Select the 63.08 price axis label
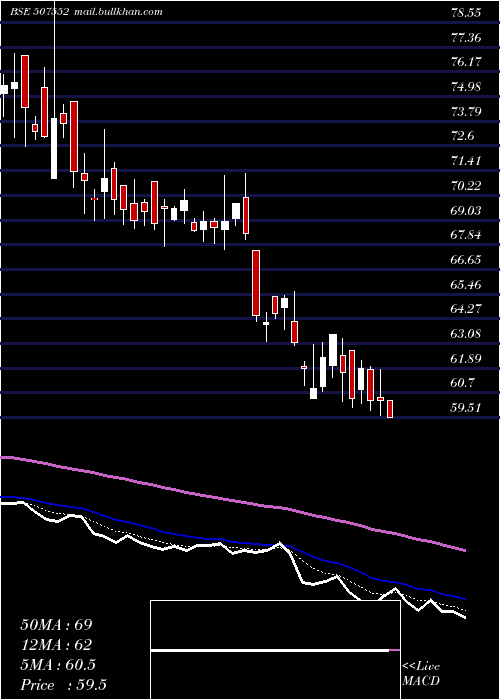 pyautogui.click(x=466, y=333)
